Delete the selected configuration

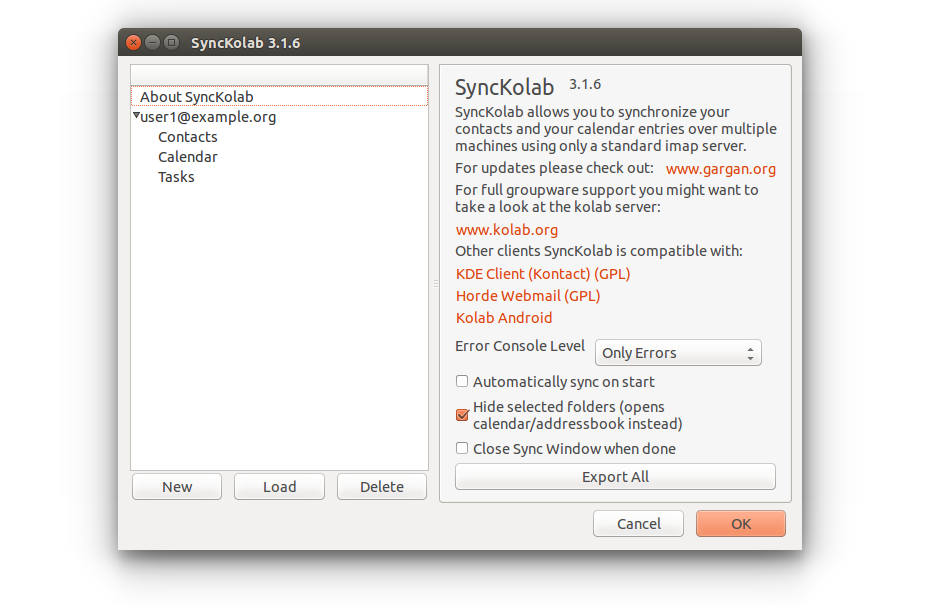click(x=381, y=487)
